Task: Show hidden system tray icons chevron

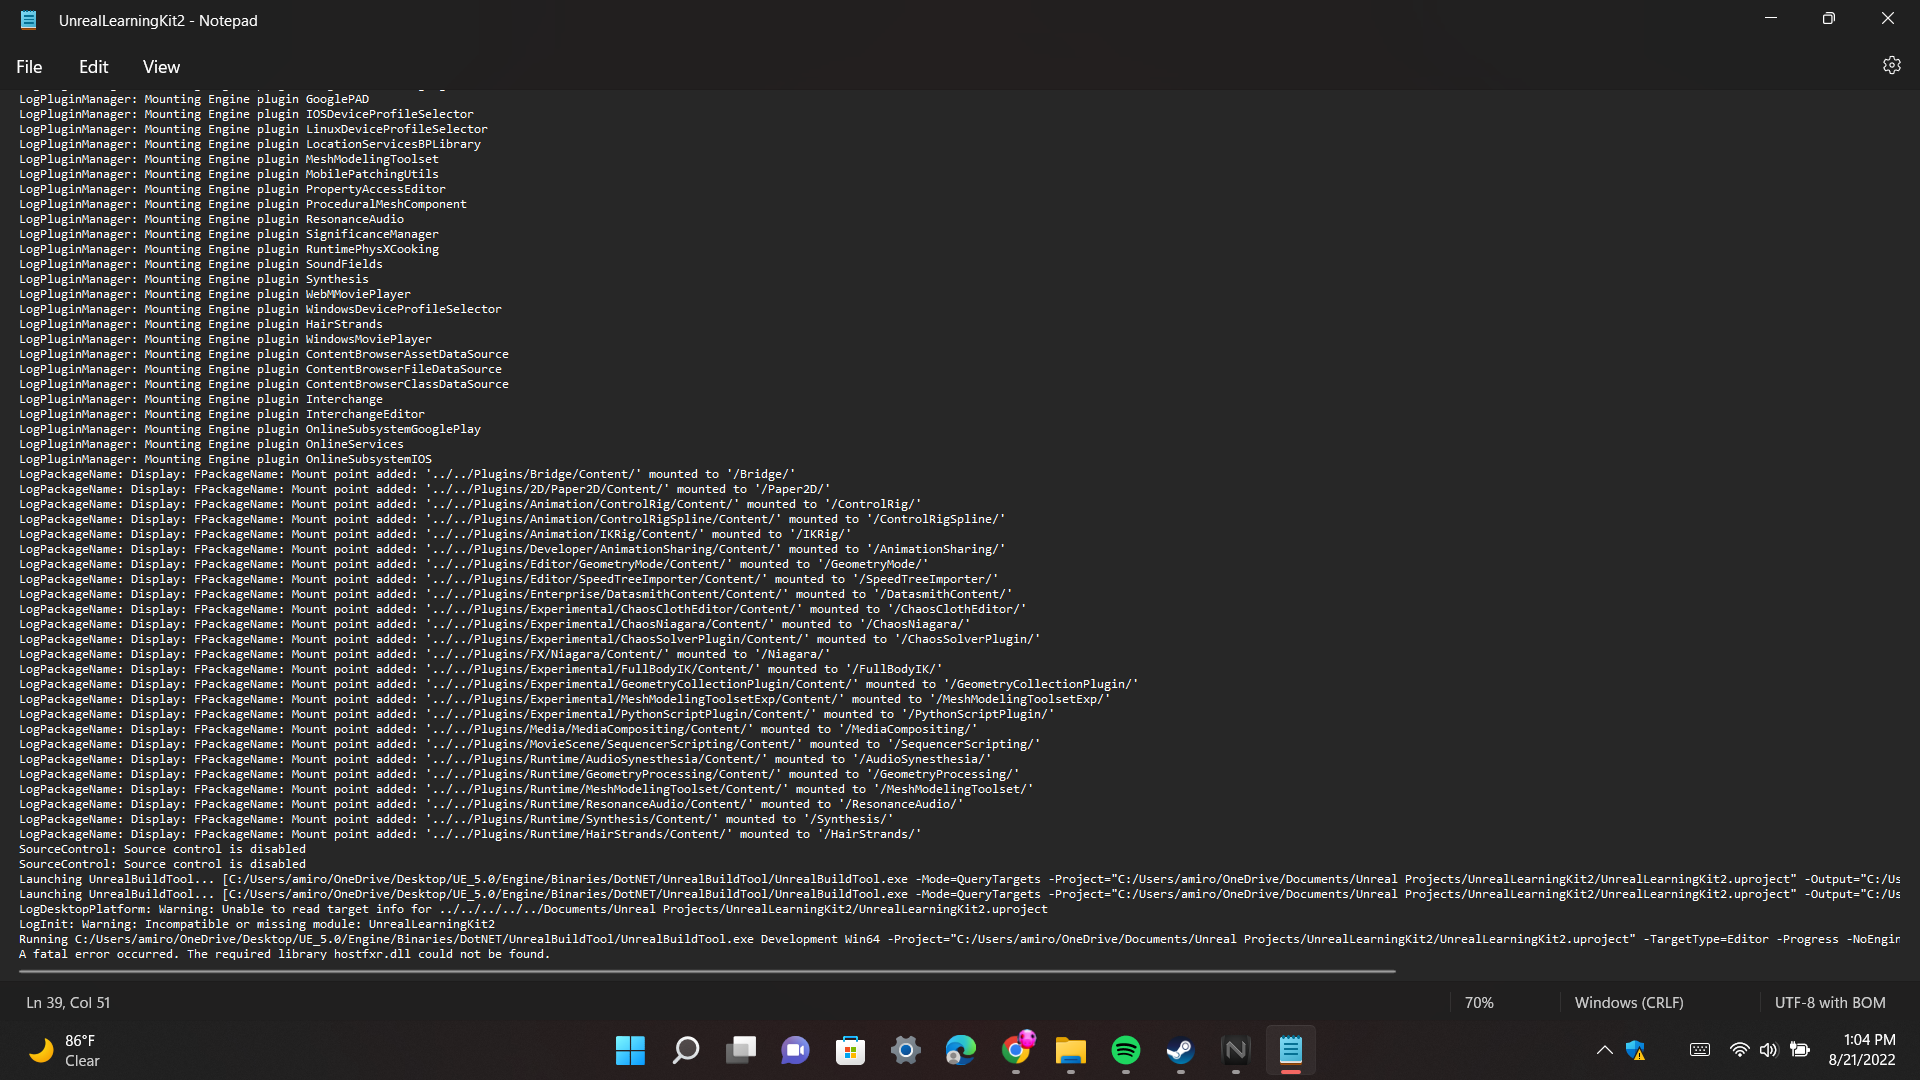Action: pos(1604,1050)
